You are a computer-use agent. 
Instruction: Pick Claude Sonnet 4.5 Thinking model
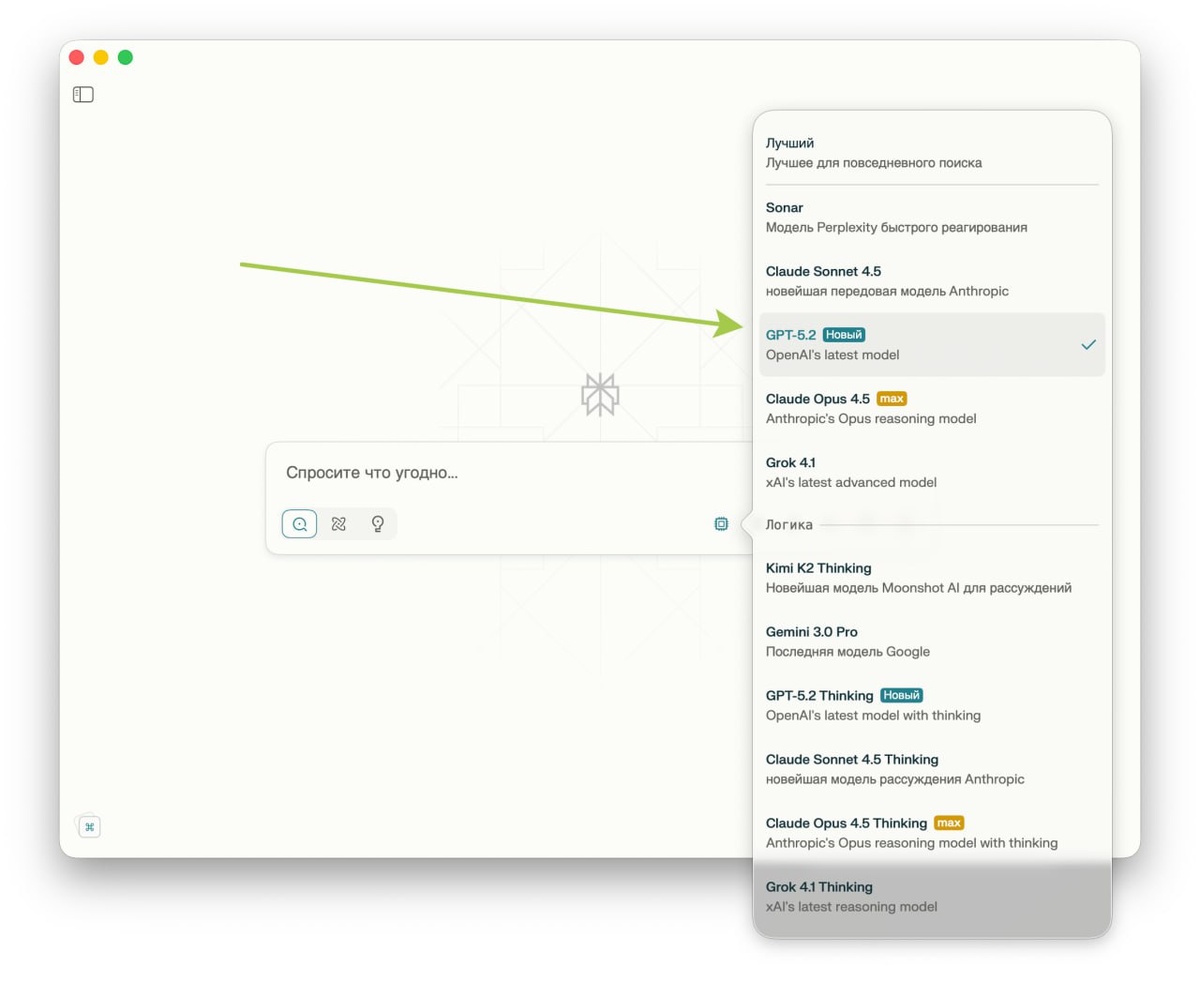(x=932, y=769)
